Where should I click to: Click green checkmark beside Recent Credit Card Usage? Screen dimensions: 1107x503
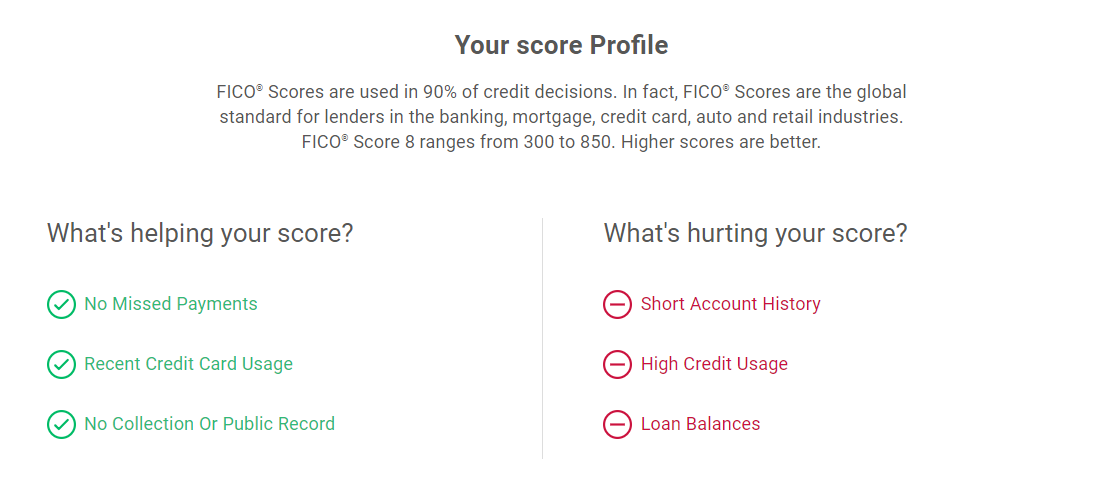tap(61, 365)
